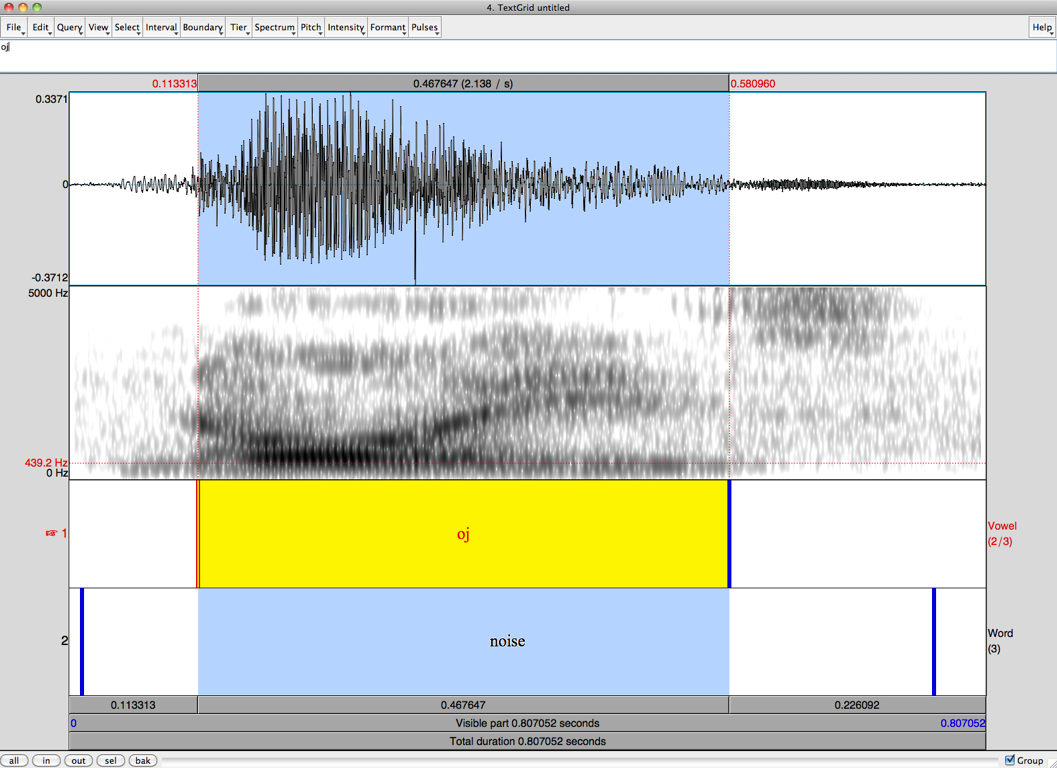Click the left blue boundary on Word tier
Screen dimensions: 1057x768
pyautogui.click(x=82, y=641)
